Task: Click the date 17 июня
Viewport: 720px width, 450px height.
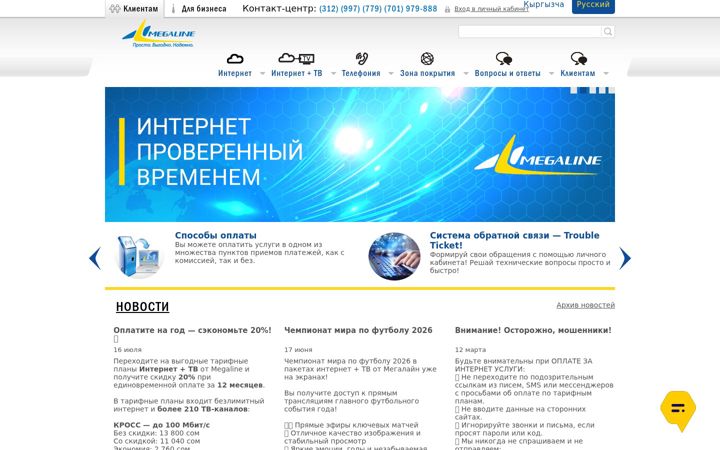Action: click(298, 349)
